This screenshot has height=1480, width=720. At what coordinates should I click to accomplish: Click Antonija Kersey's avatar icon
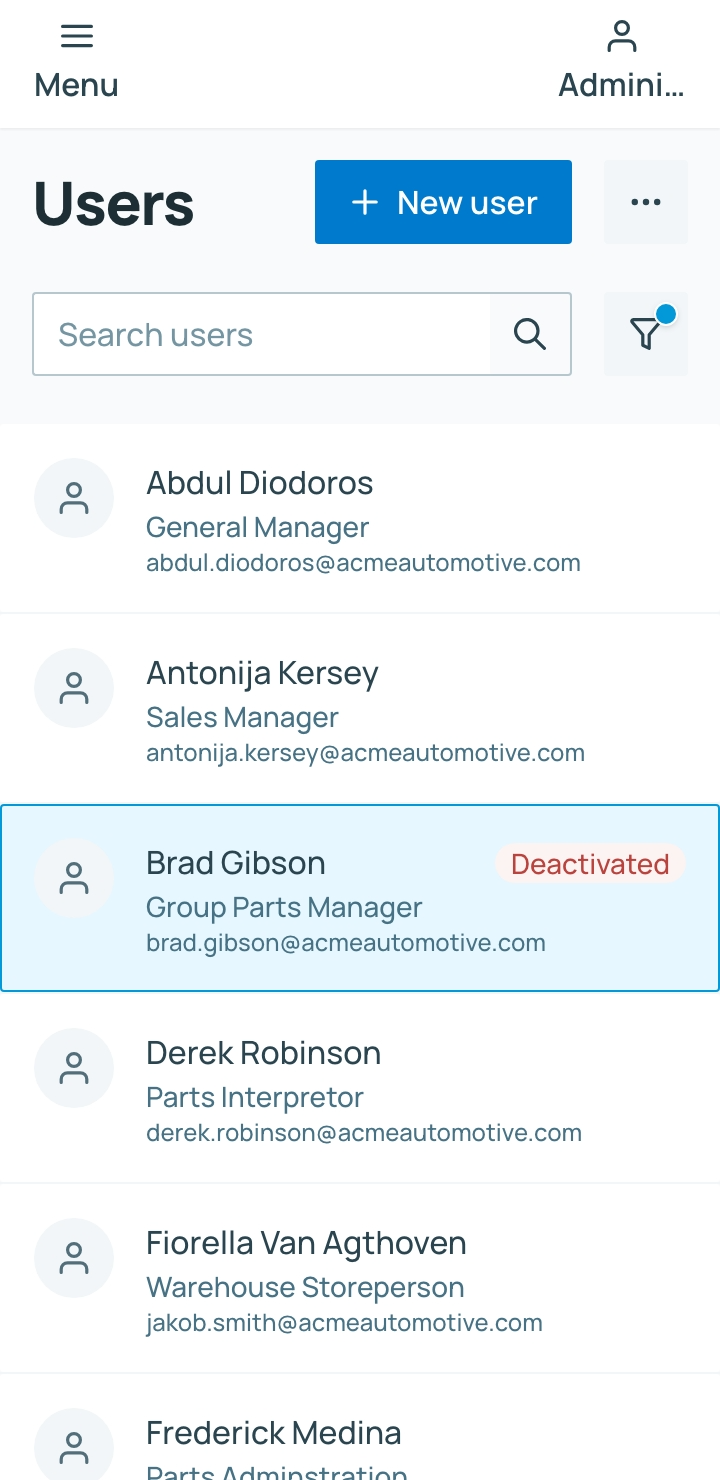74,688
